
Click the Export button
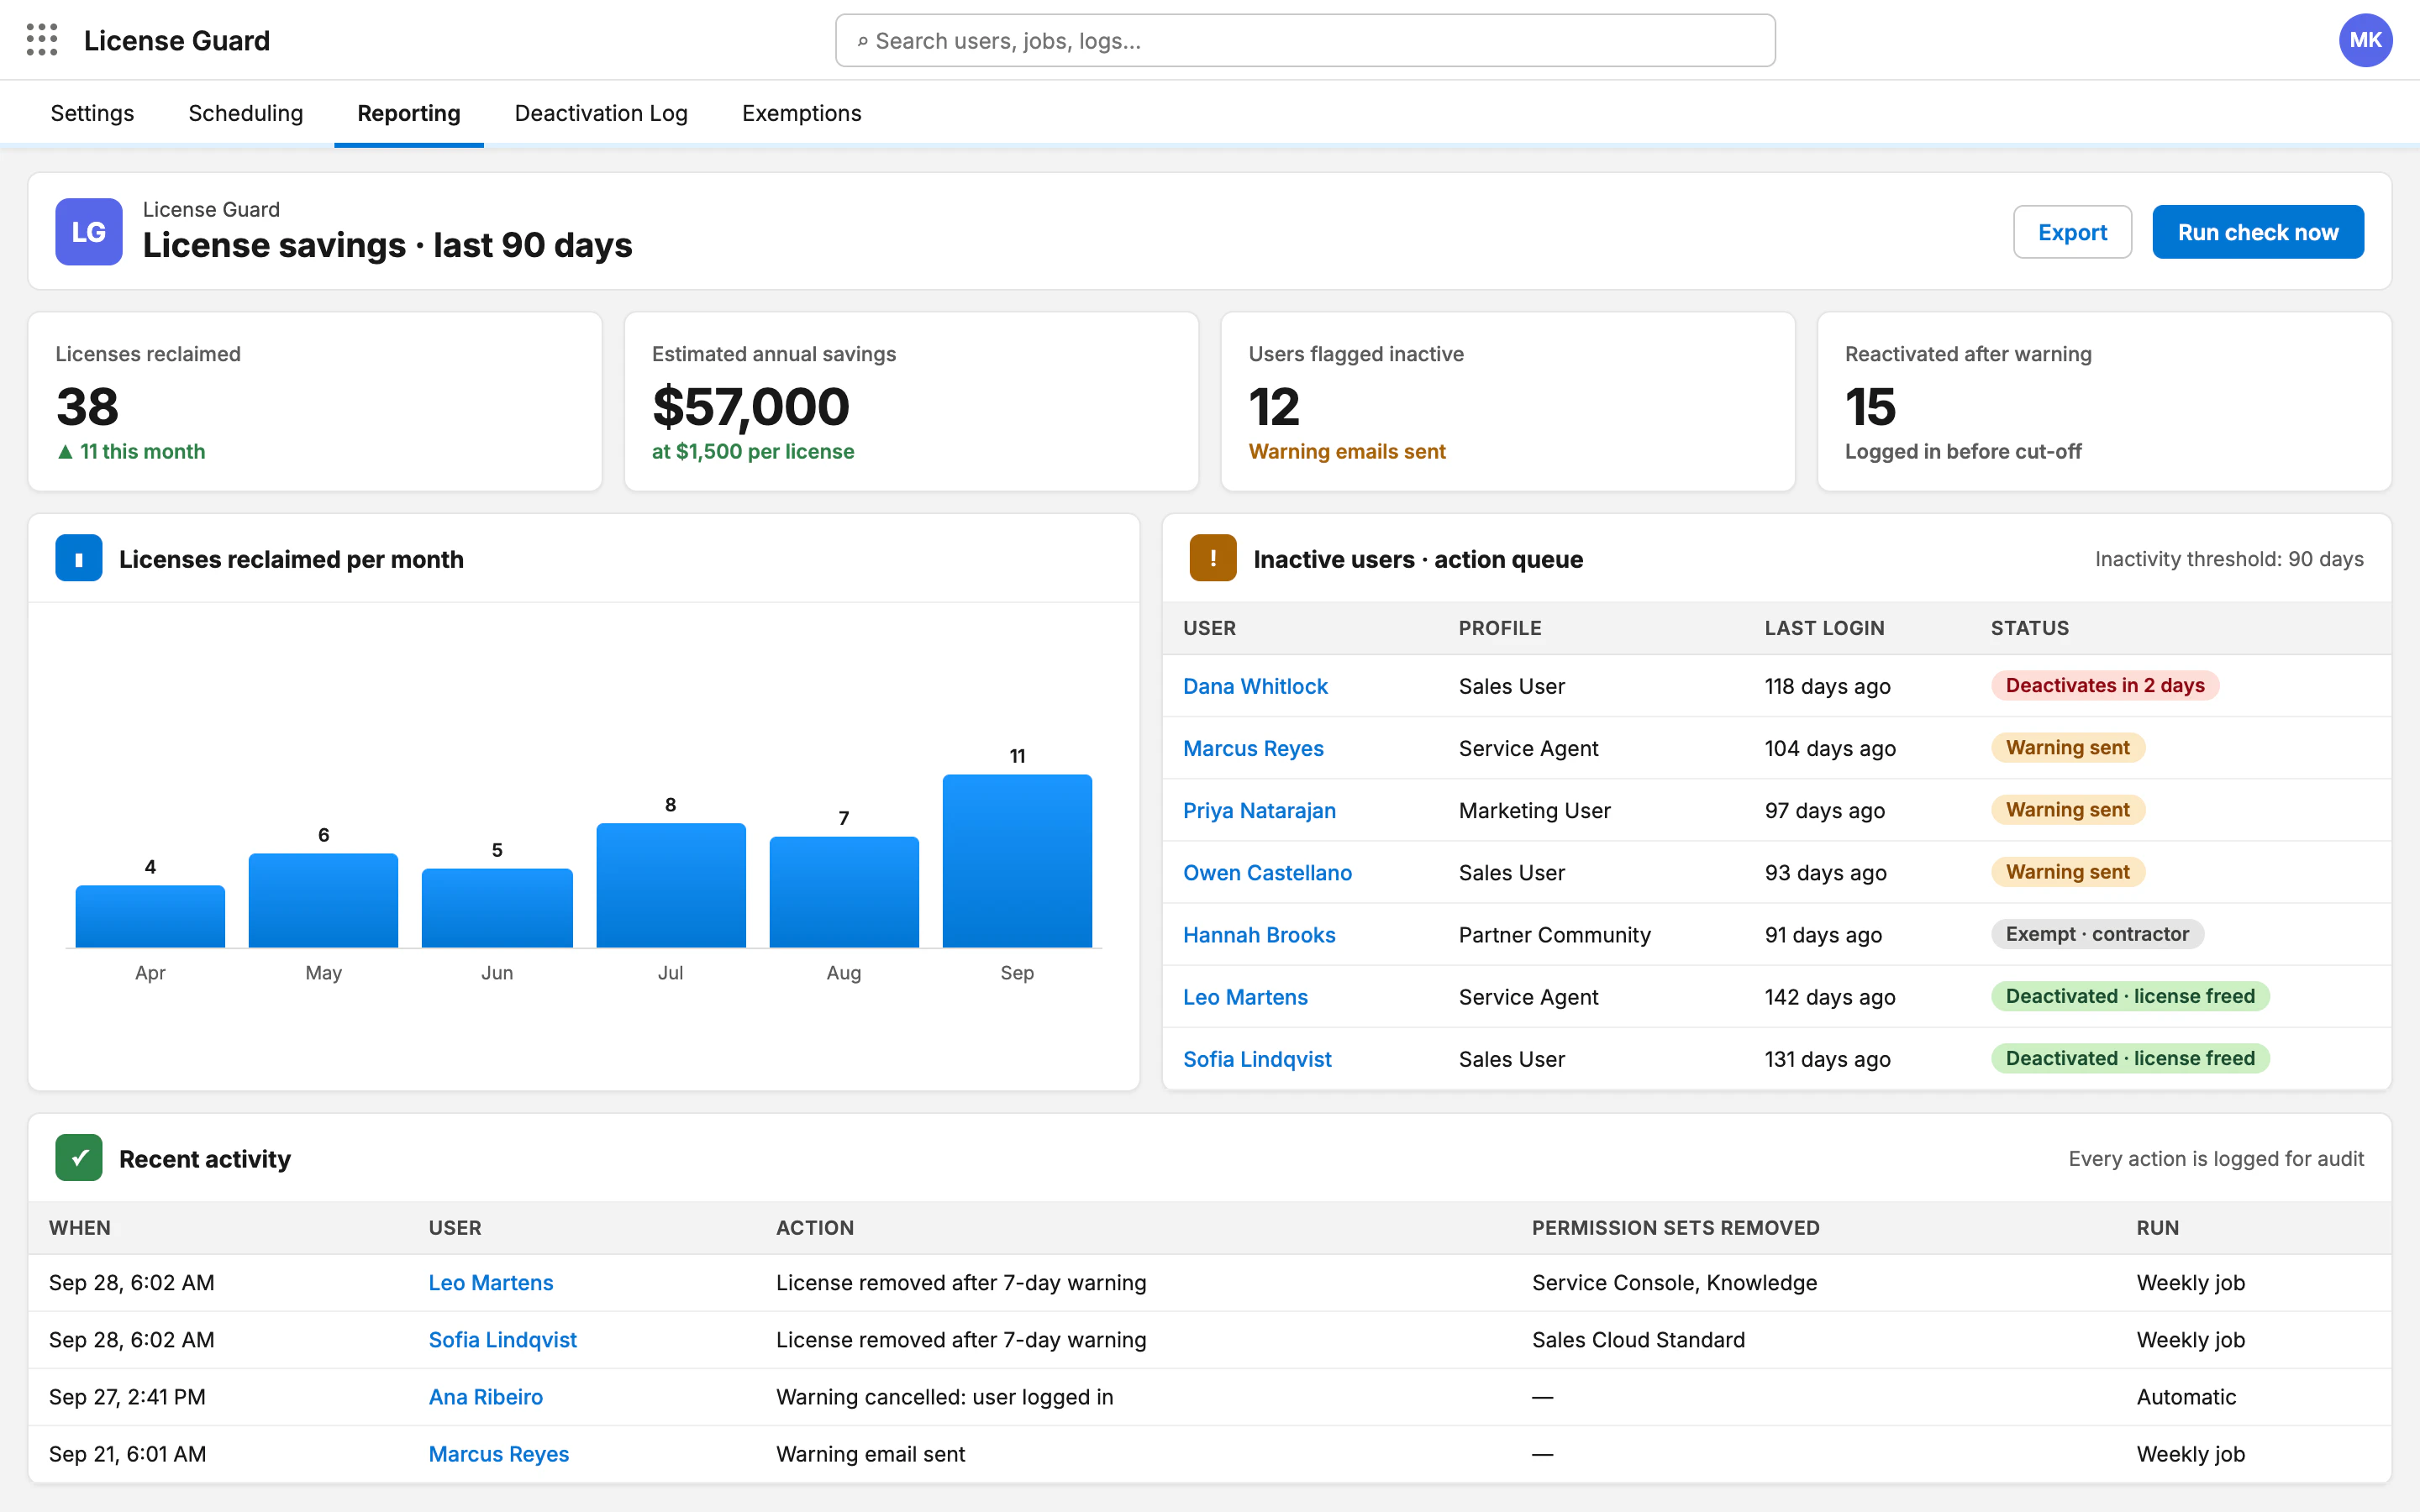(x=2072, y=232)
